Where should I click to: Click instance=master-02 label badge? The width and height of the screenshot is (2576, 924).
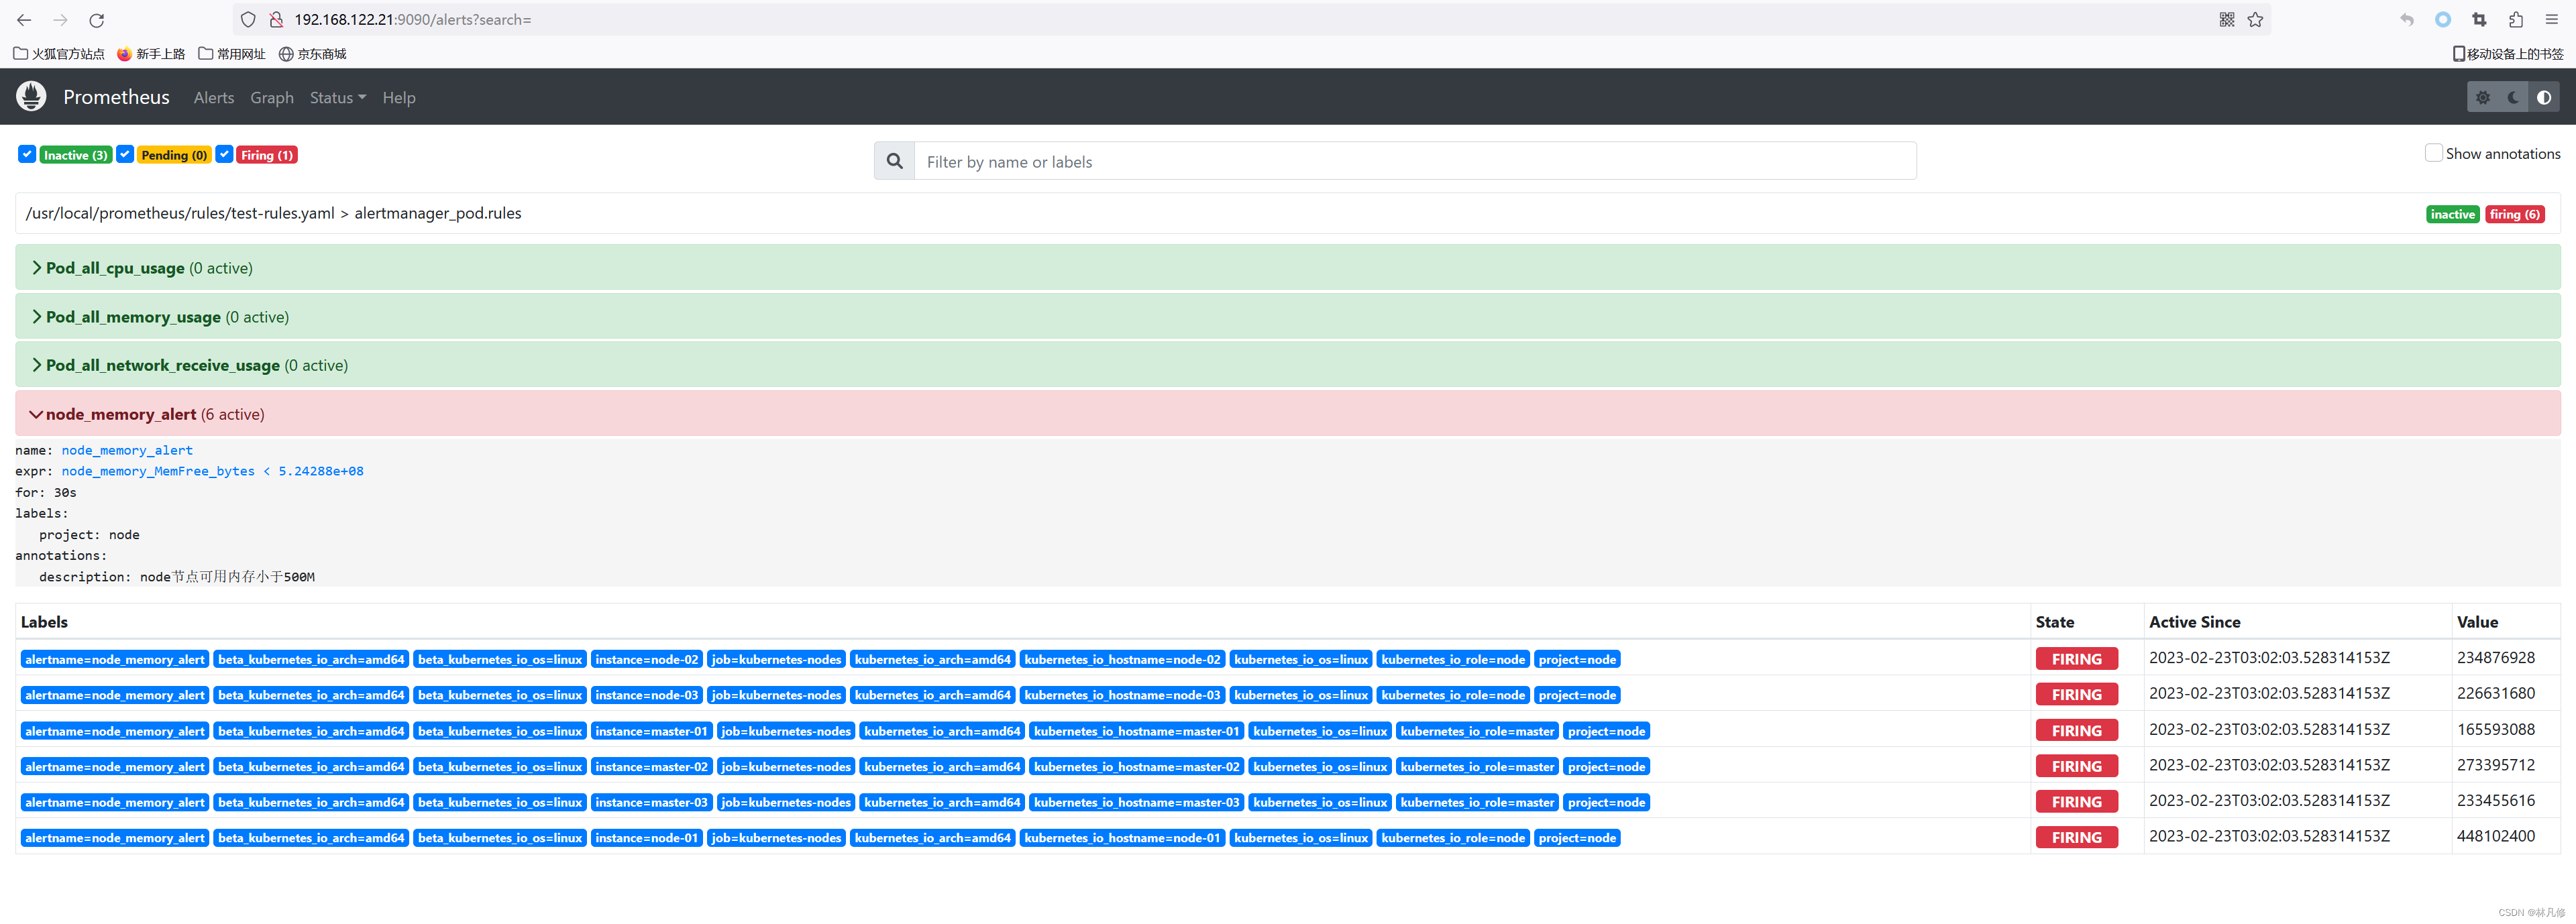click(x=651, y=767)
